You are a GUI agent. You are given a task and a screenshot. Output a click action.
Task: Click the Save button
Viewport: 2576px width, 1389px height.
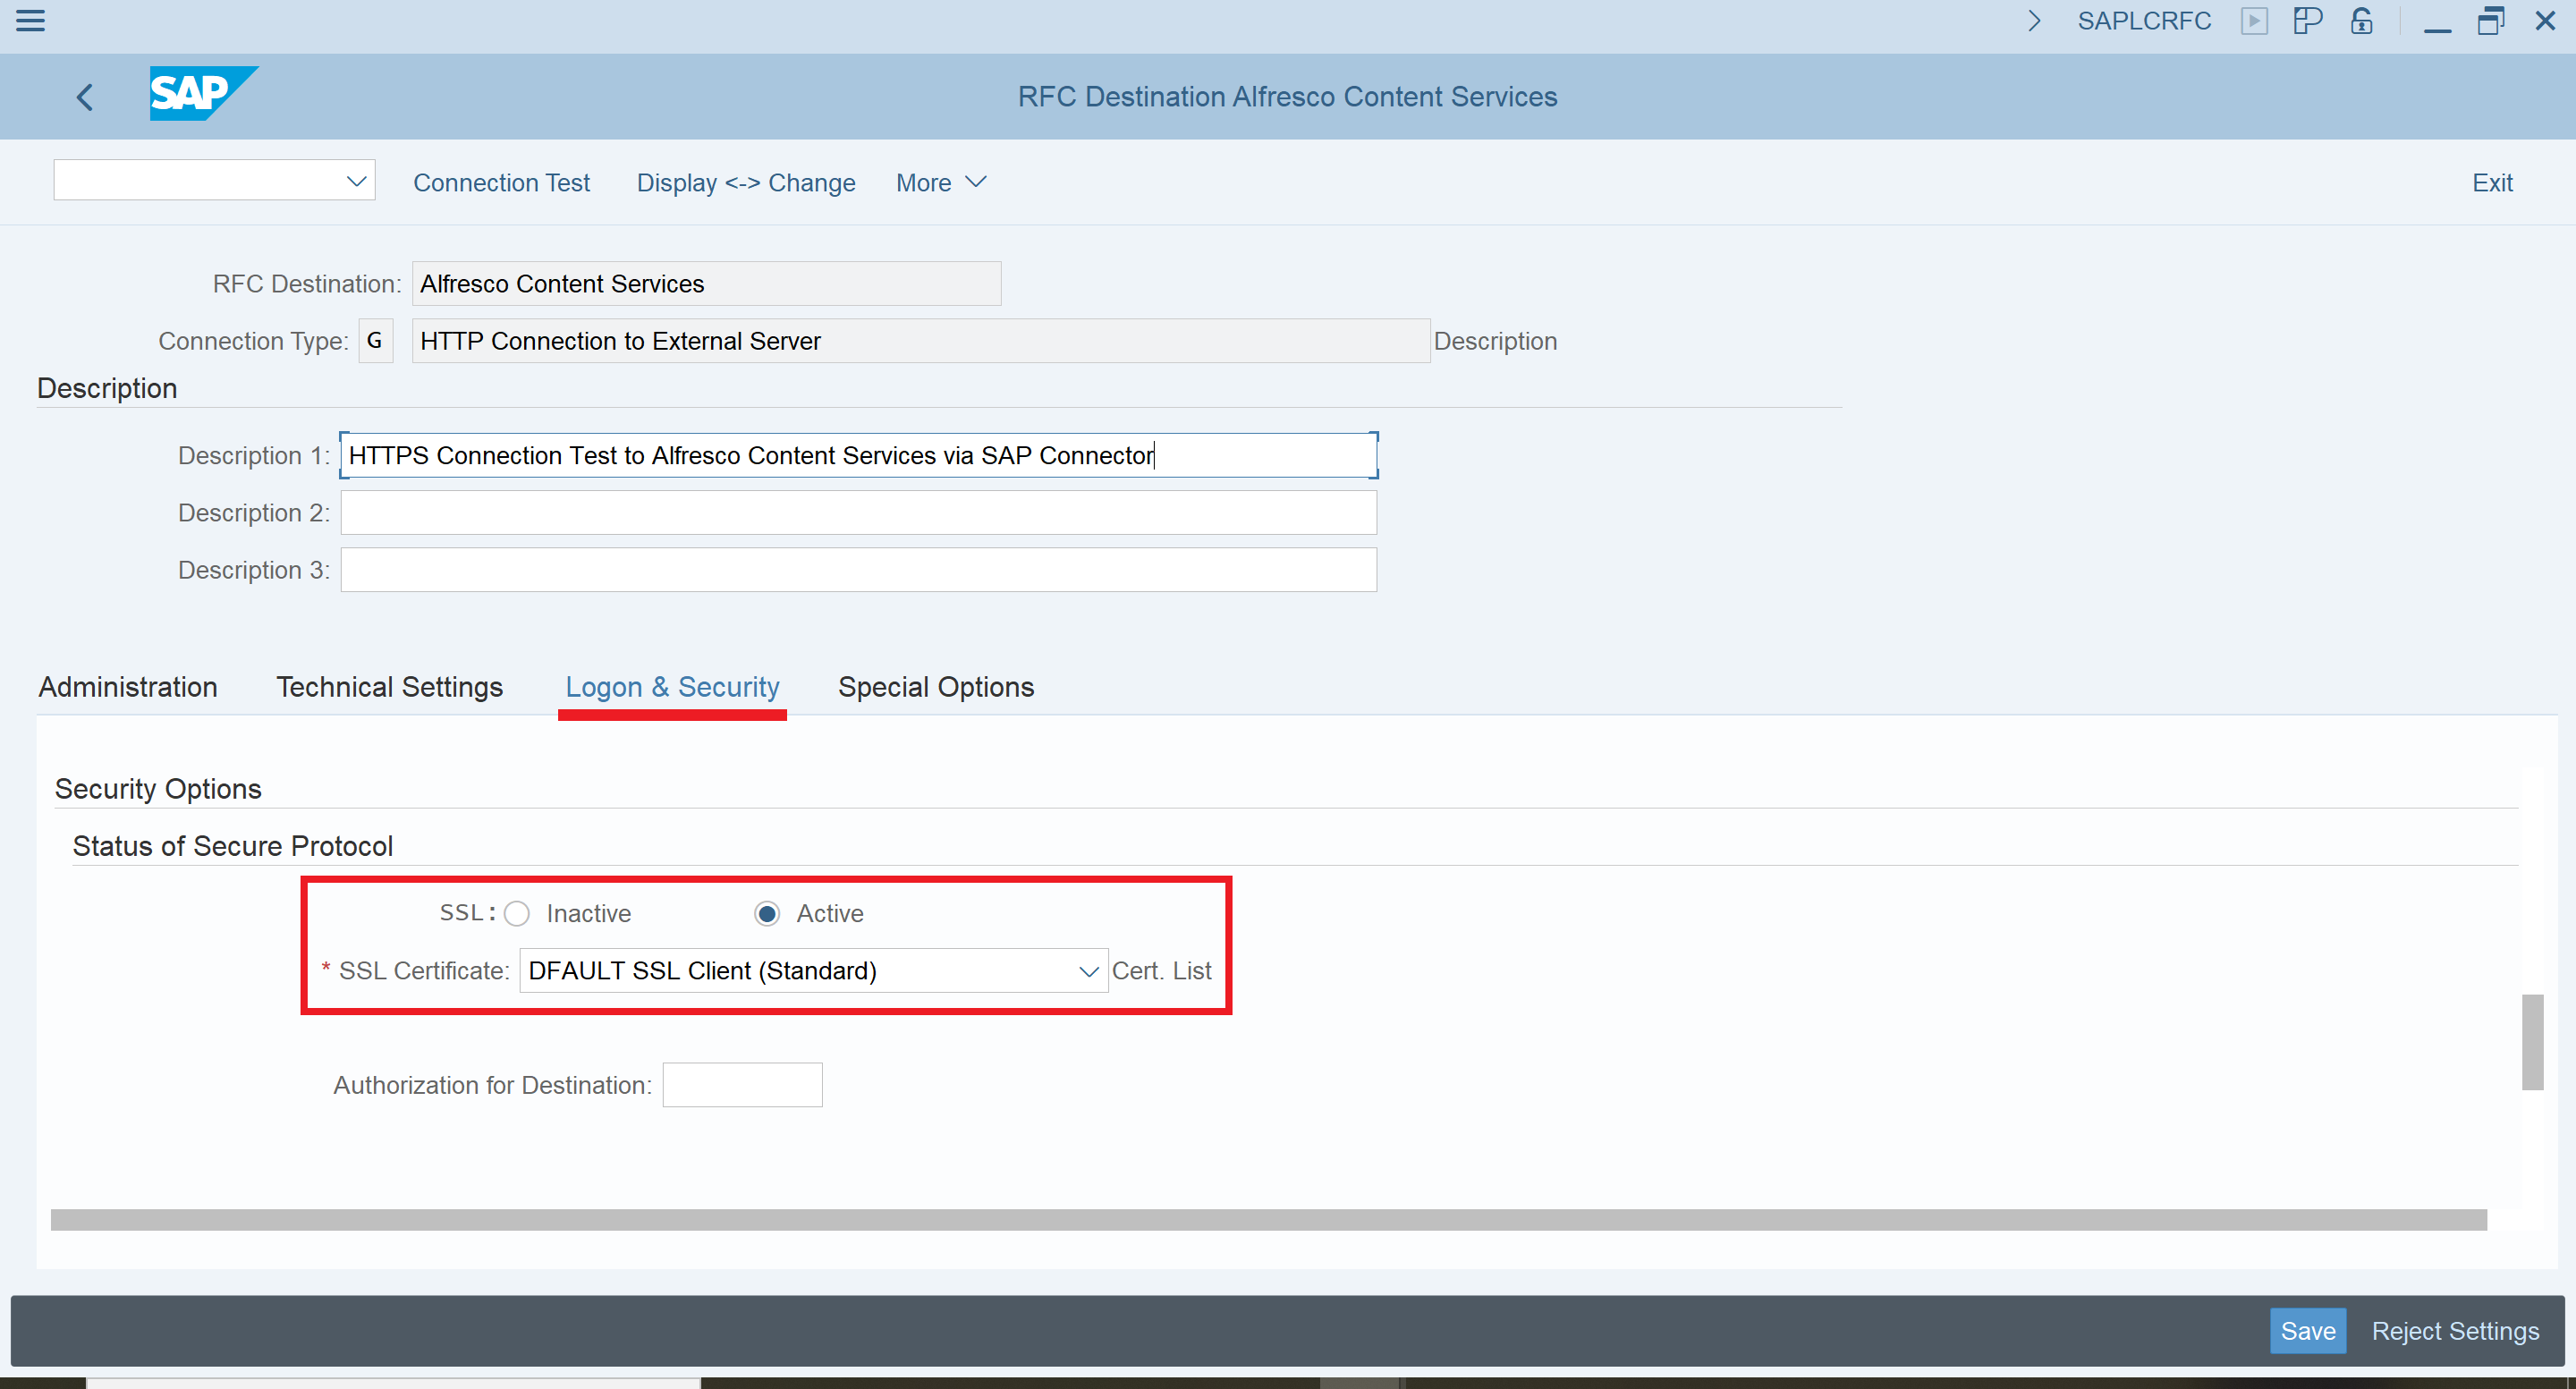click(x=2307, y=1331)
